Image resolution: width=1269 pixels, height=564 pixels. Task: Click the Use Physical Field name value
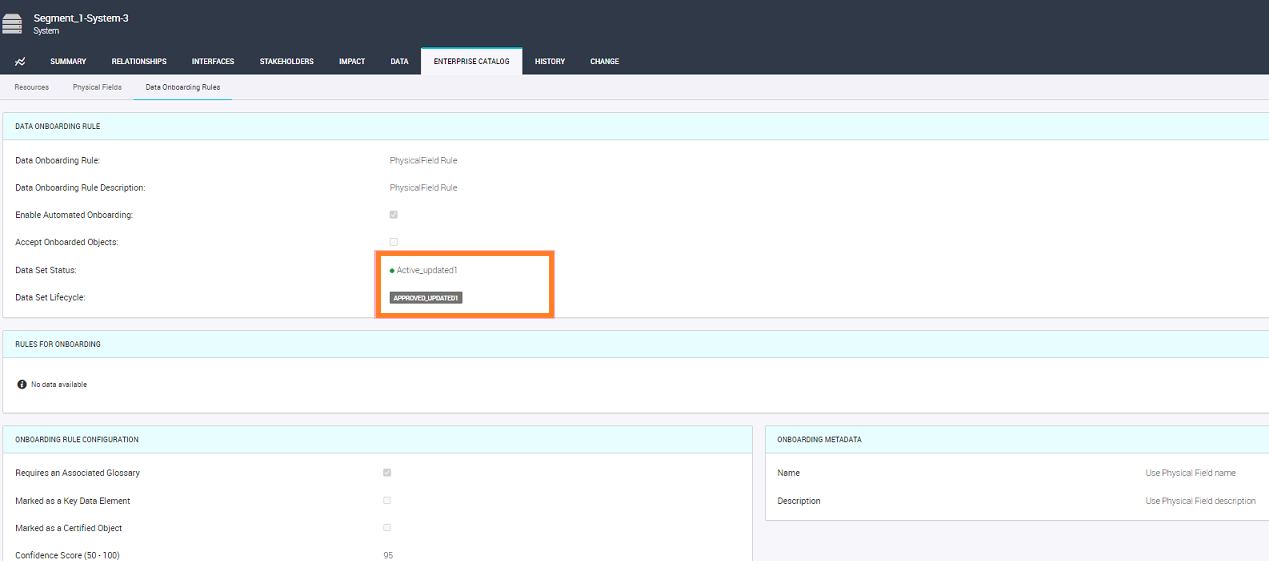pos(1191,473)
